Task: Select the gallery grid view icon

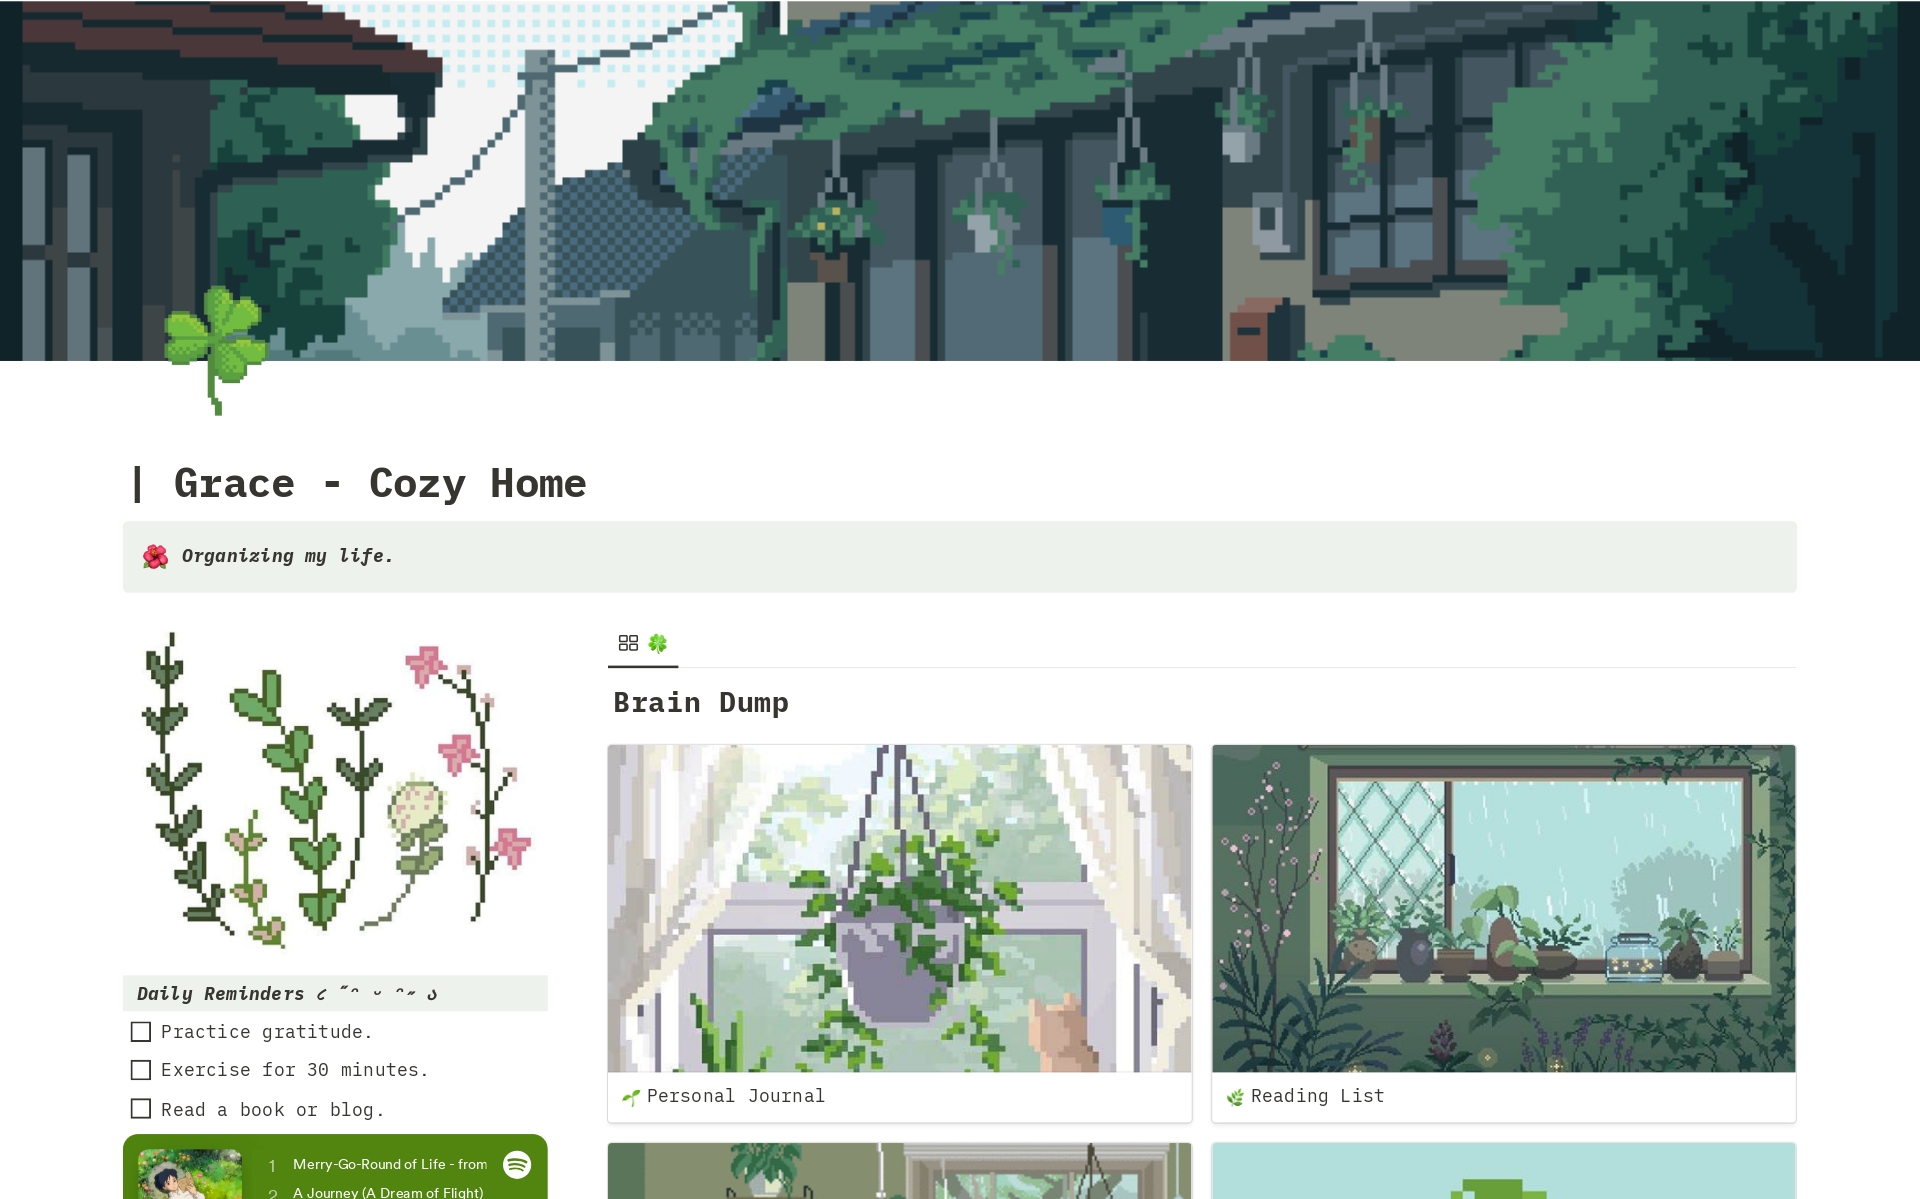Action: click(x=628, y=643)
